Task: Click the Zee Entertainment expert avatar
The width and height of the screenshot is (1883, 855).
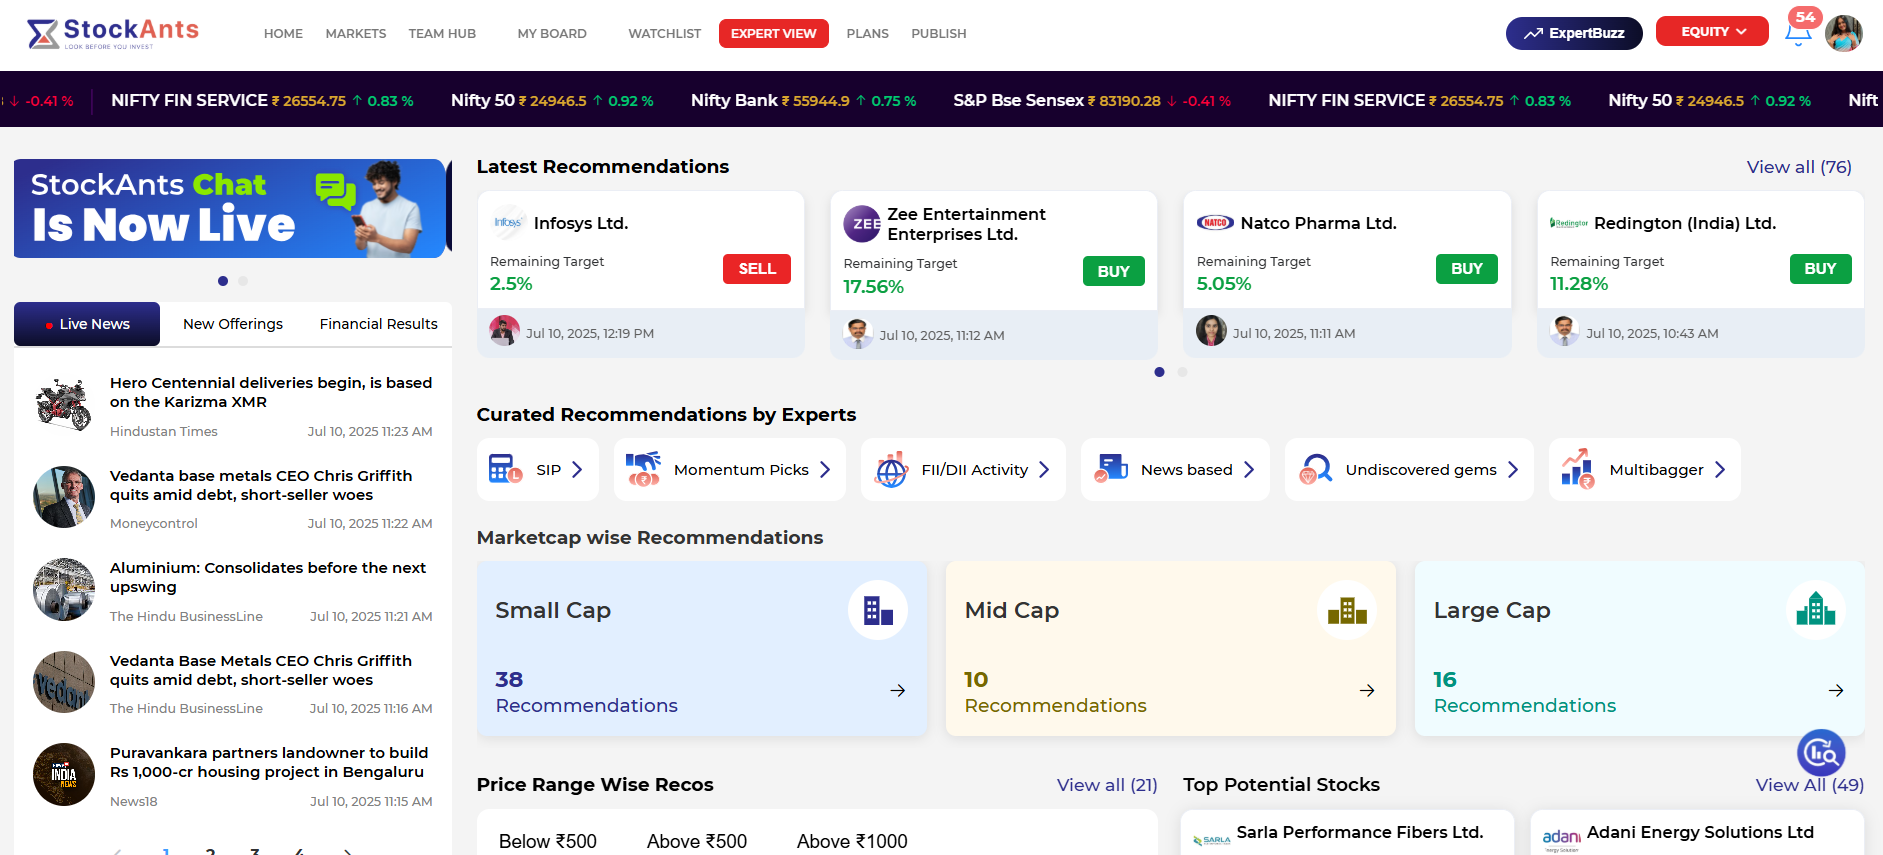Action: coord(858,333)
